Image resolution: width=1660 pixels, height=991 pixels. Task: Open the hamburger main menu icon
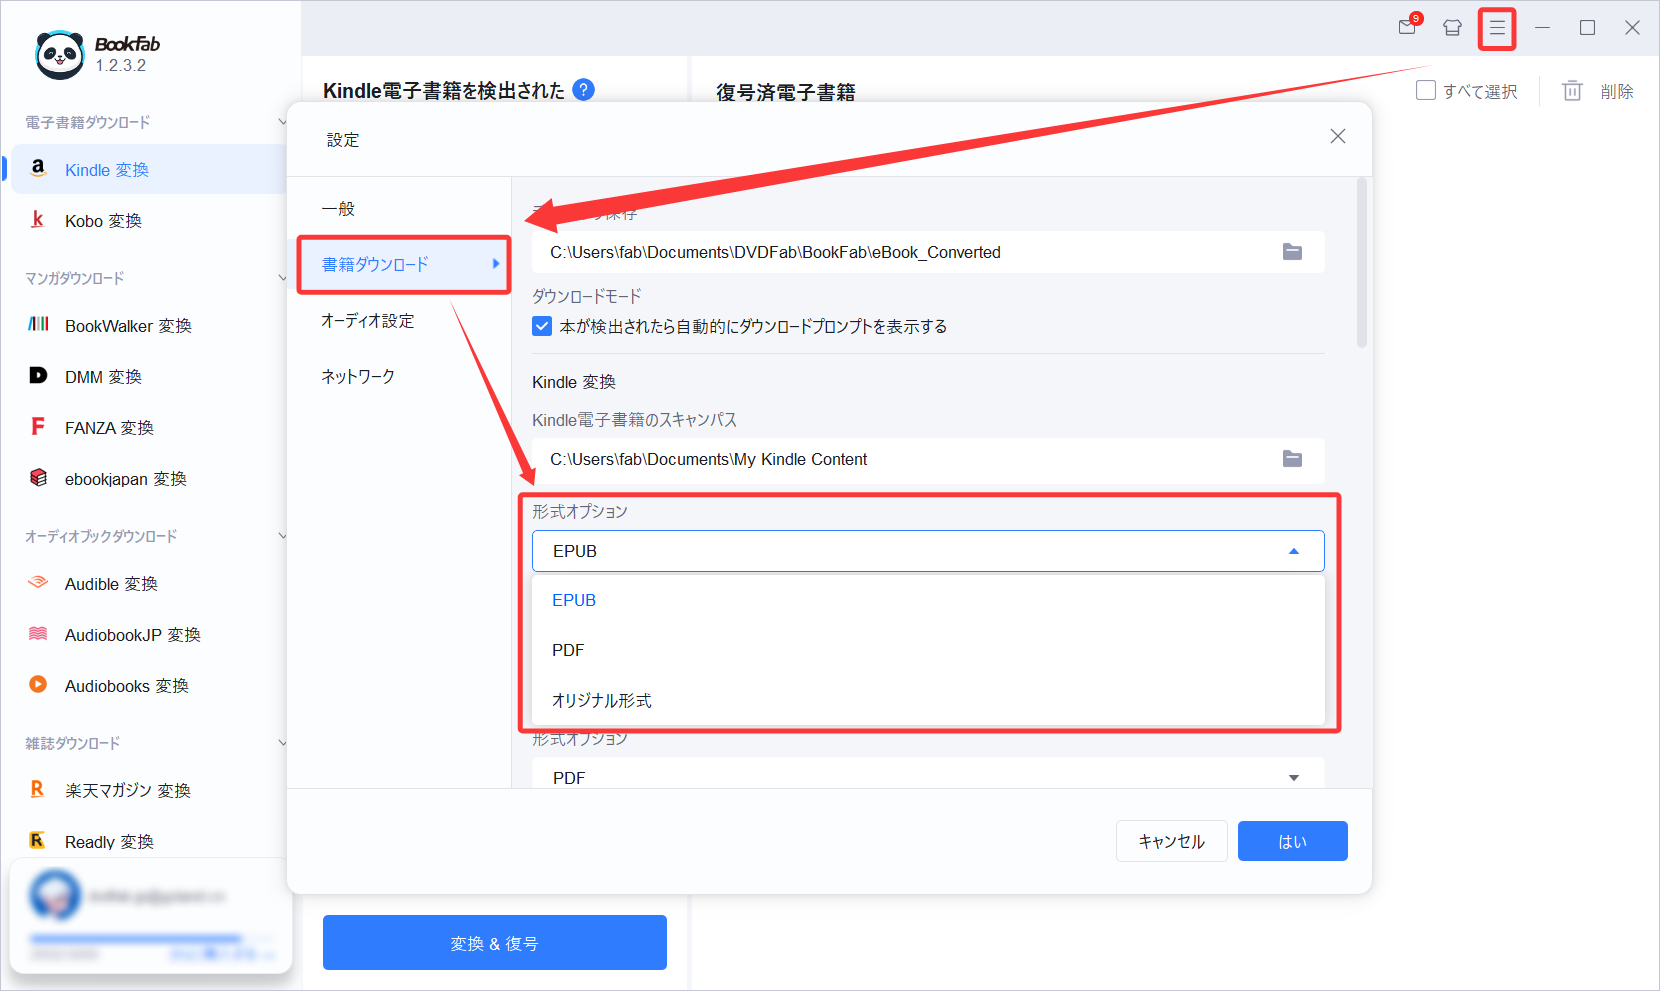pos(1497,28)
